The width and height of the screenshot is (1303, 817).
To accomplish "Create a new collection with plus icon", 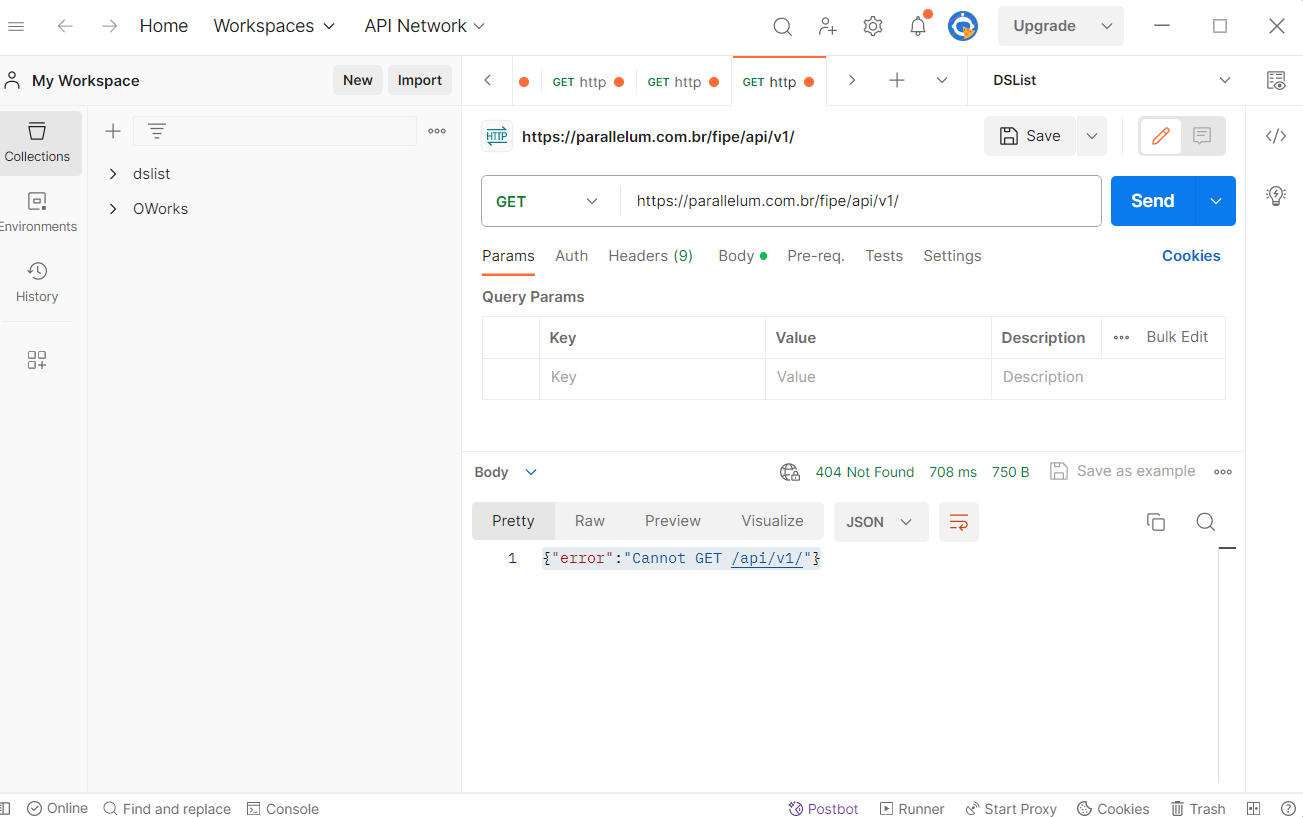I will pyautogui.click(x=113, y=131).
